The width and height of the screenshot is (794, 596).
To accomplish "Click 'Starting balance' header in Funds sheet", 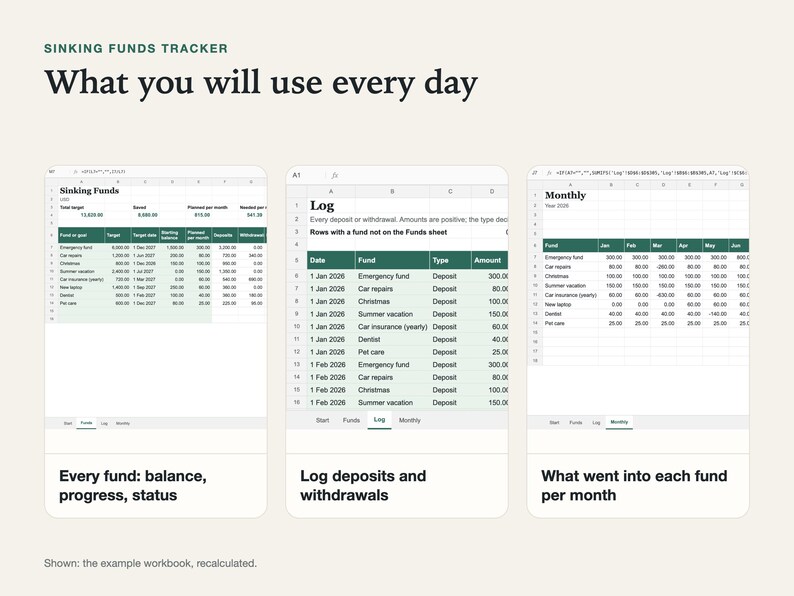I will tap(172, 235).
